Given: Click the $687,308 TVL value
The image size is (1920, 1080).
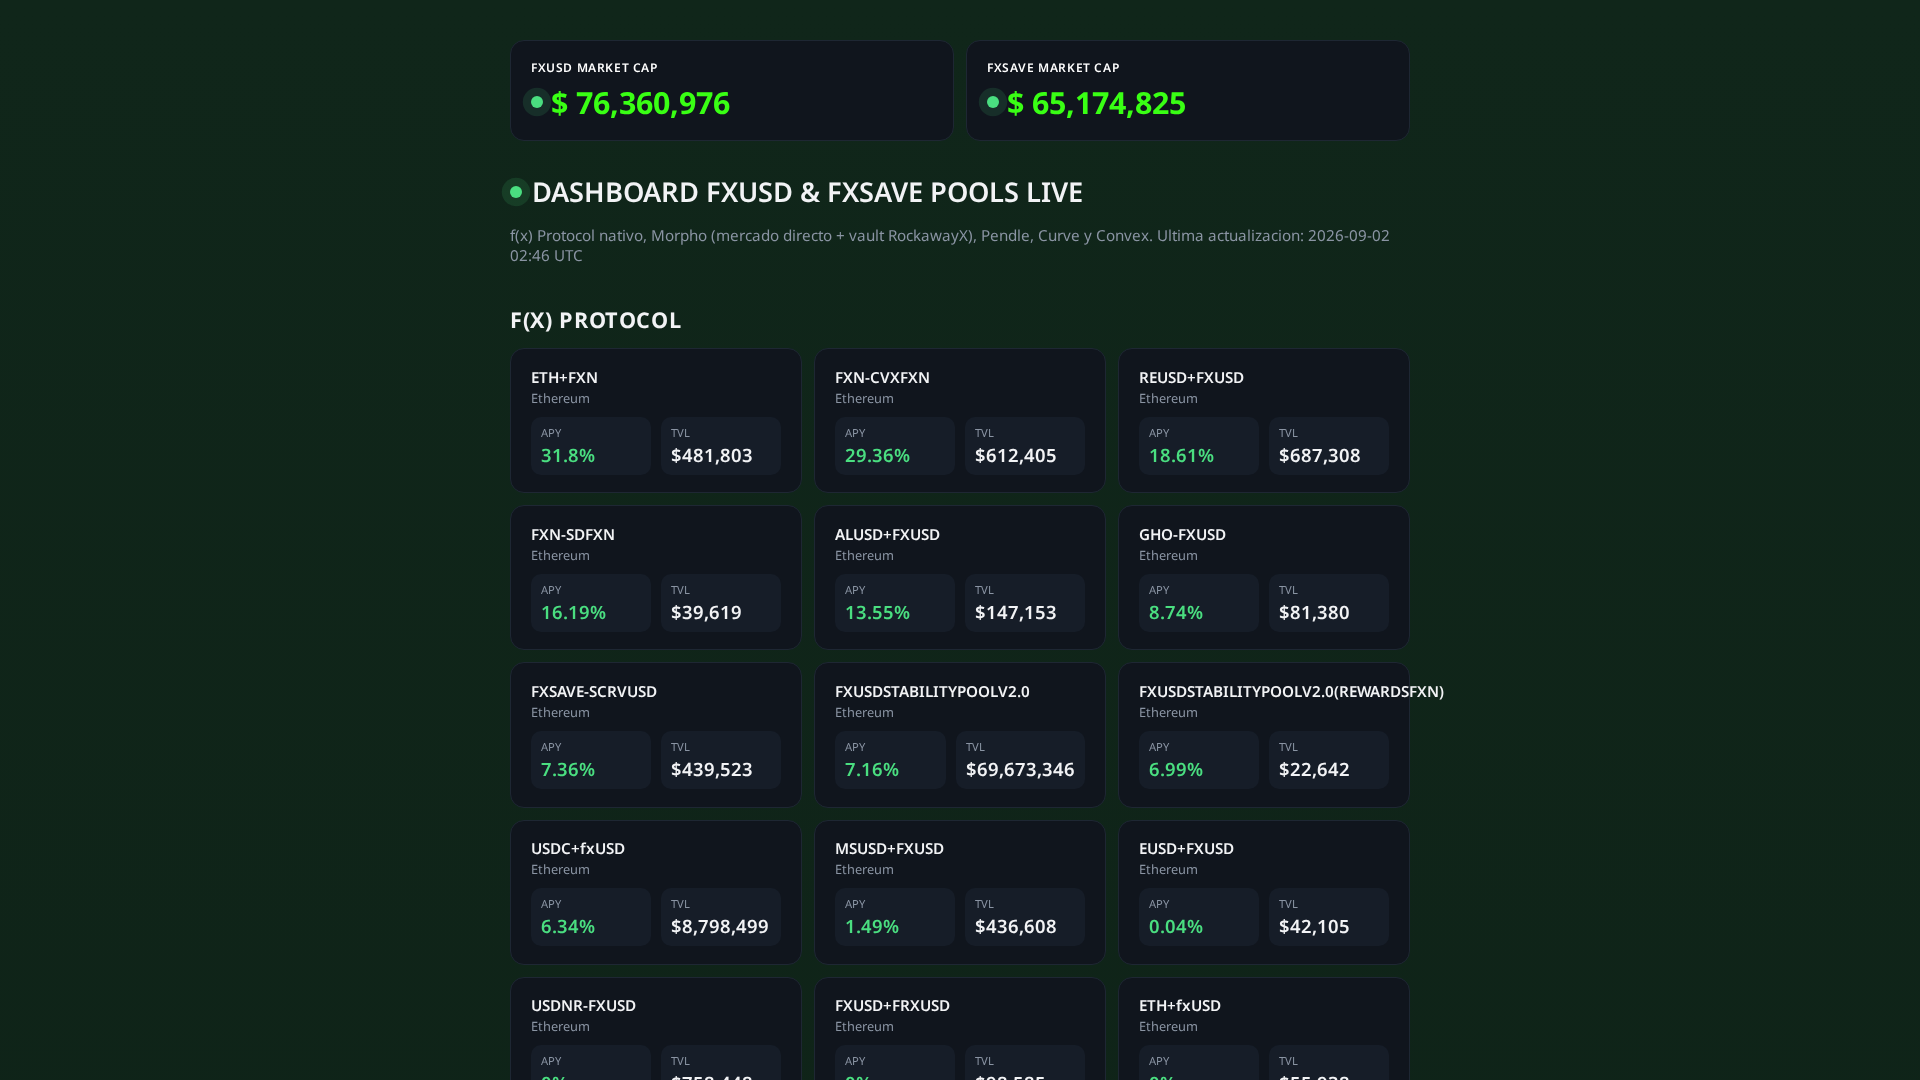Looking at the screenshot, I should pos(1320,455).
